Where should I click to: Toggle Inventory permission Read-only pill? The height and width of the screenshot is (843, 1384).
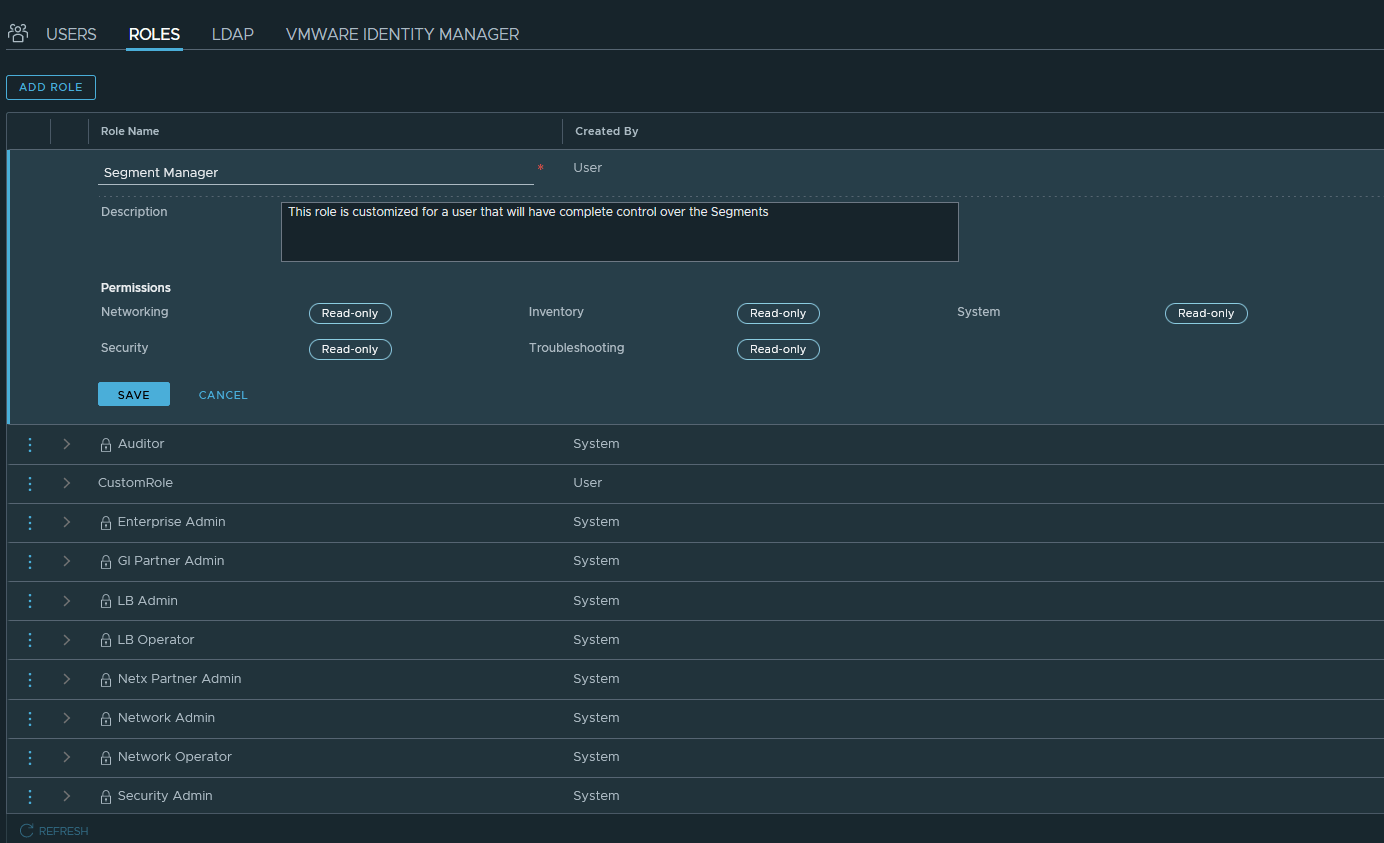[x=778, y=313]
